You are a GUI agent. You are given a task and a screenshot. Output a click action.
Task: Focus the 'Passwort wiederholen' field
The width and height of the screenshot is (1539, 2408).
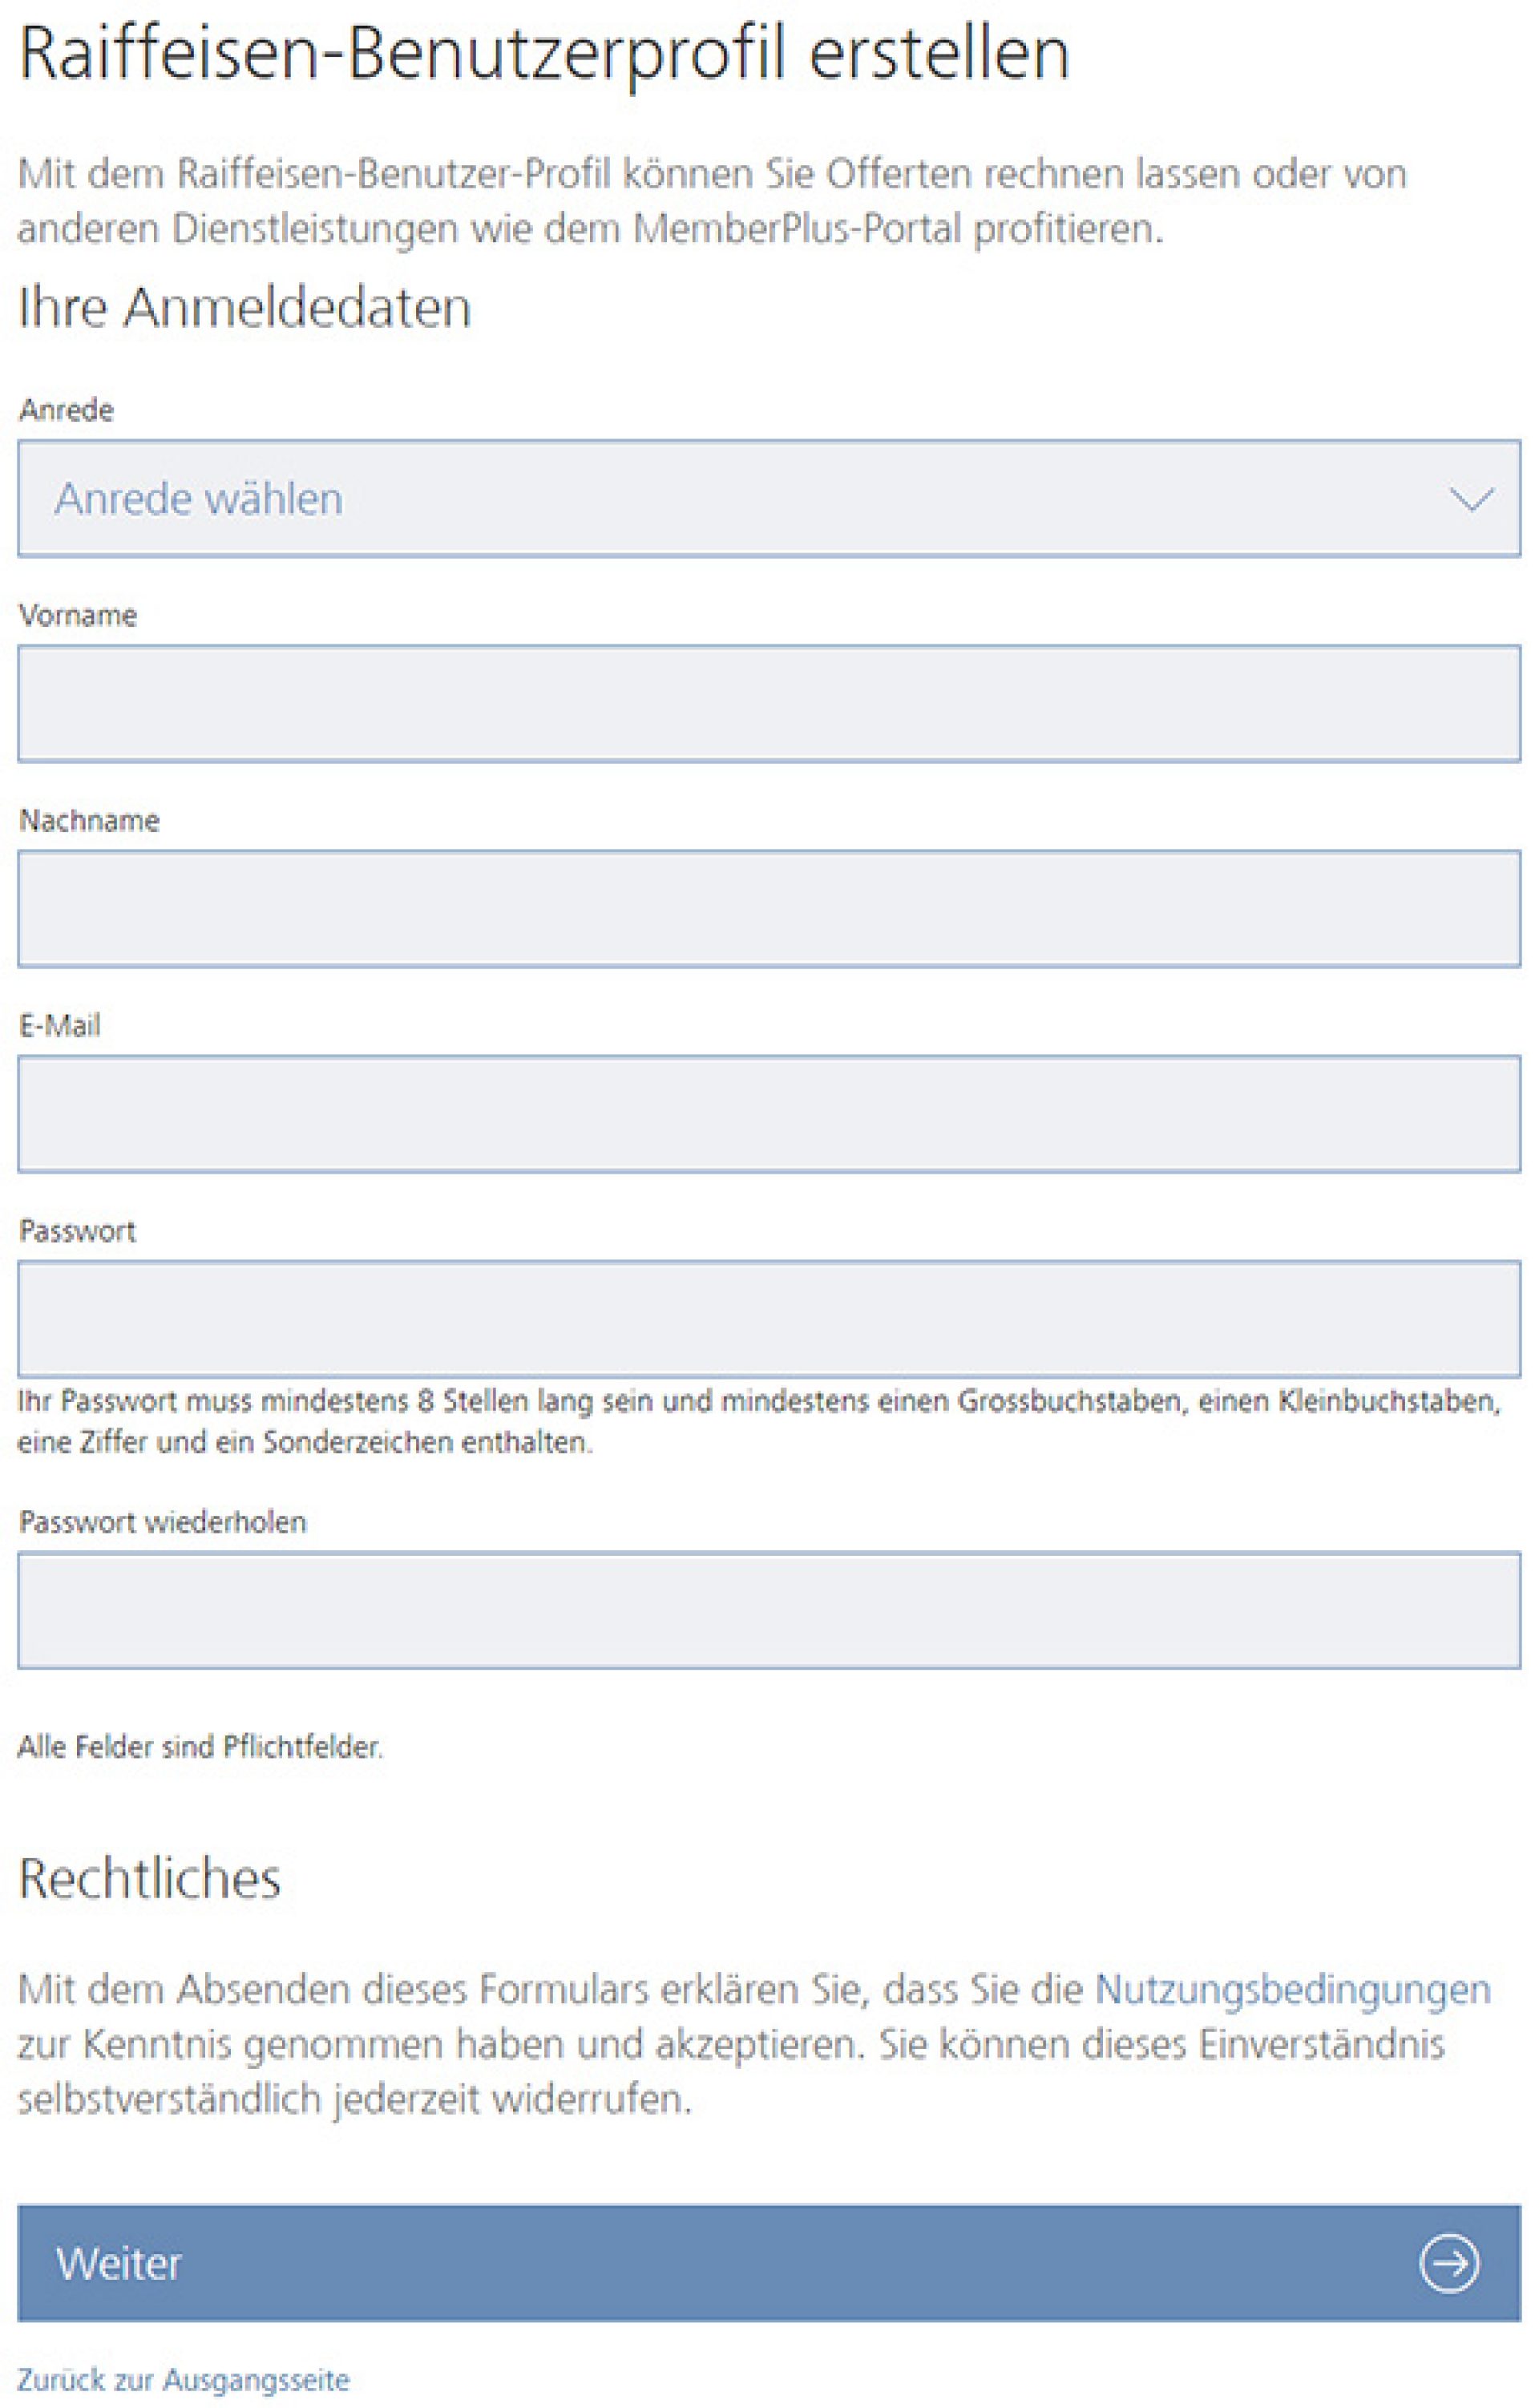click(768, 1610)
